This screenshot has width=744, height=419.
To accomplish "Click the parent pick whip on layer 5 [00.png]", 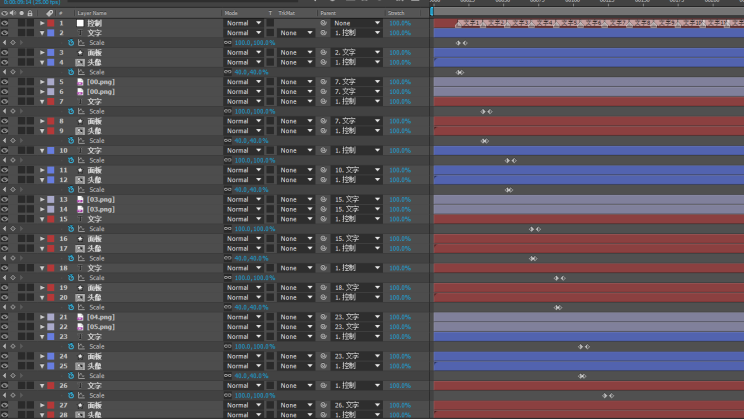I will [x=324, y=82].
